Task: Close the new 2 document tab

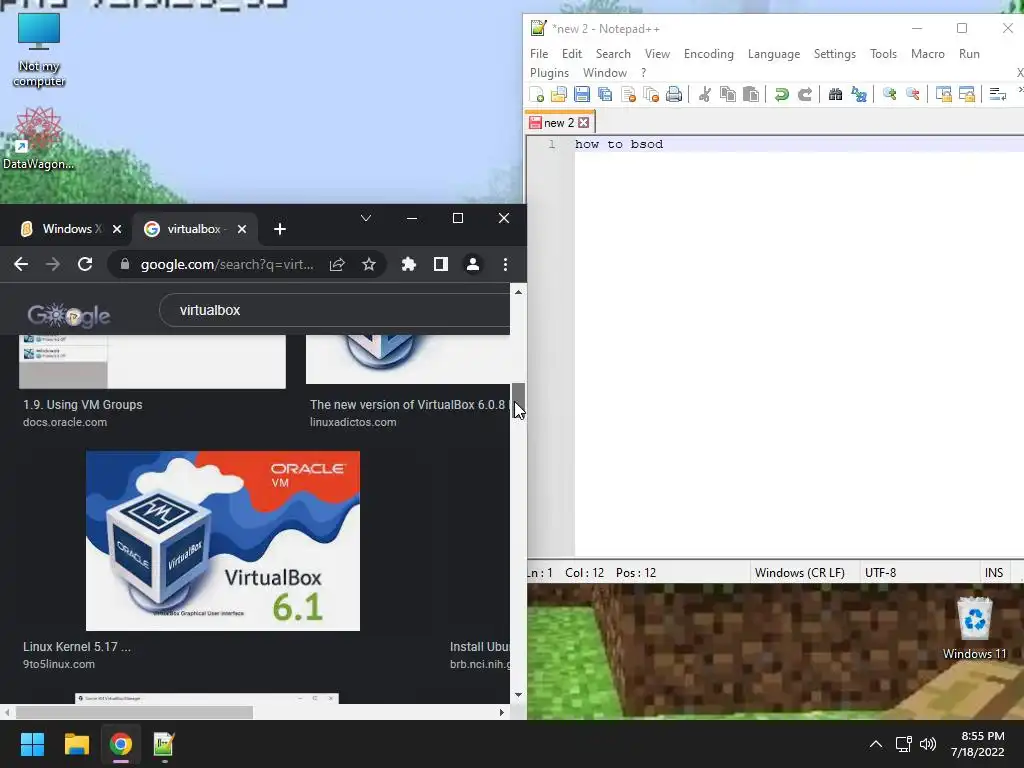Action: (x=584, y=122)
